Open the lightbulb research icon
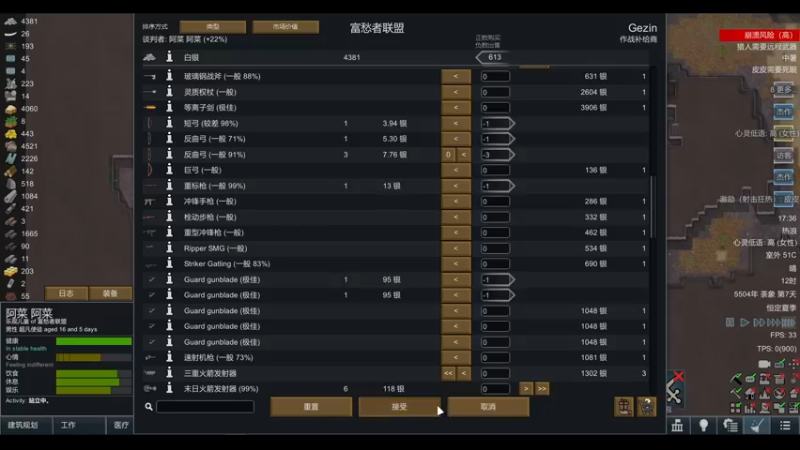This screenshot has height=450, width=800. 704,426
